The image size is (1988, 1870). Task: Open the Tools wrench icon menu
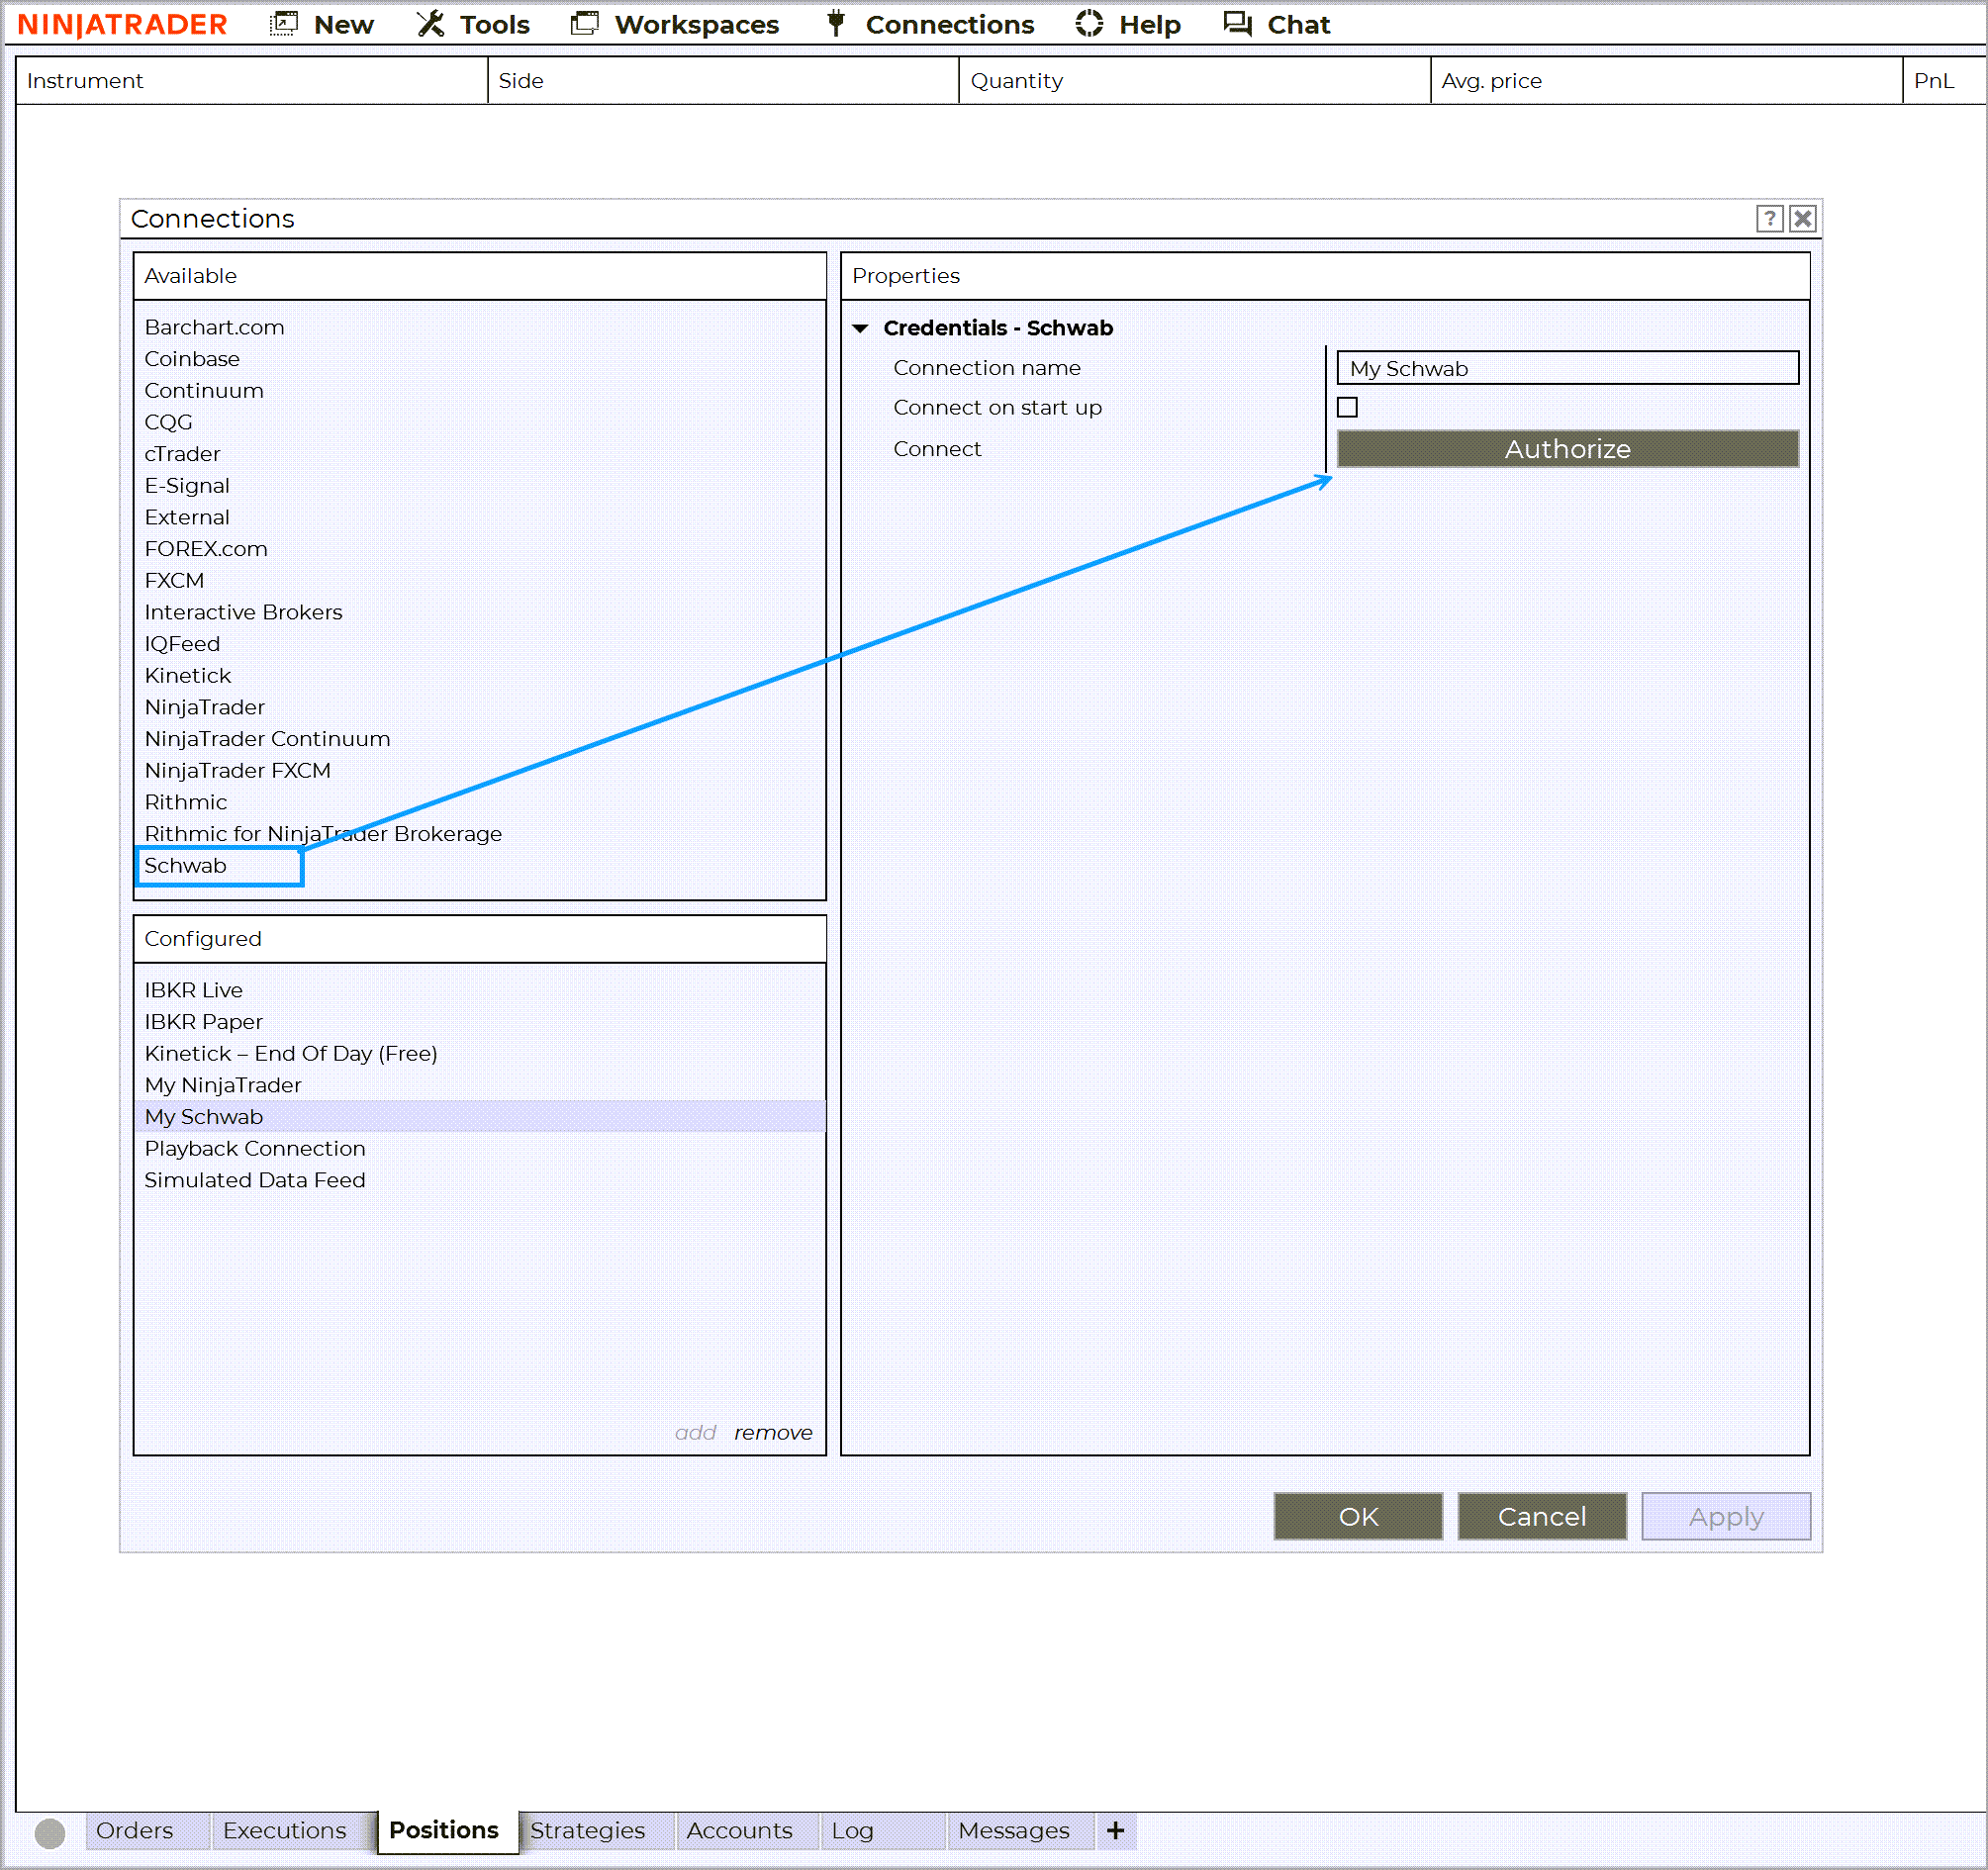click(x=430, y=24)
